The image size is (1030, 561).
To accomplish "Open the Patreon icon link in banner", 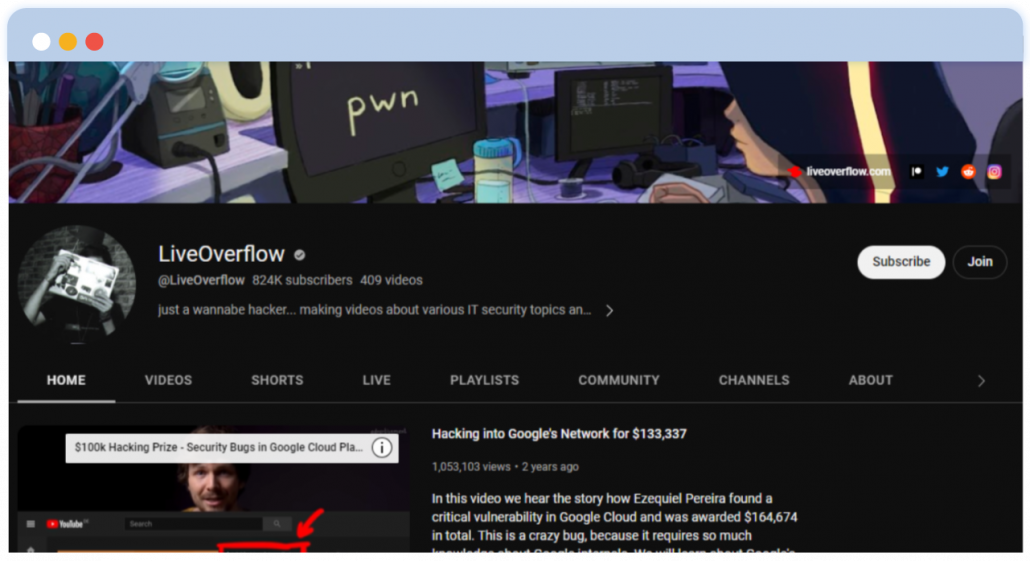I will click(916, 172).
